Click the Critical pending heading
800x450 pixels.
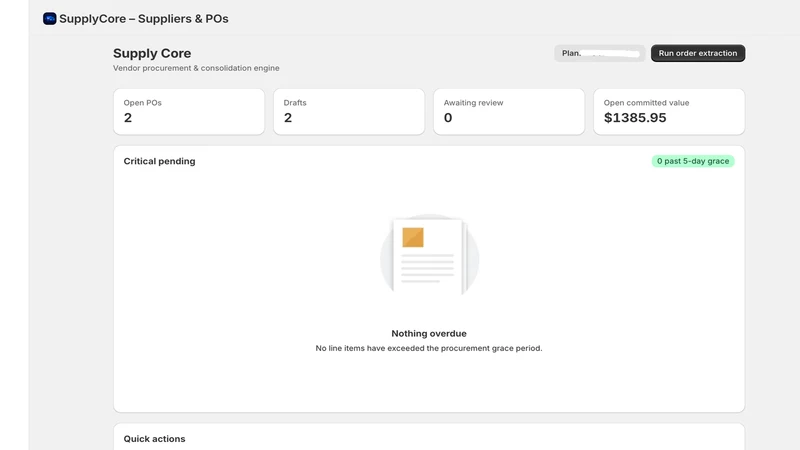coord(159,161)
